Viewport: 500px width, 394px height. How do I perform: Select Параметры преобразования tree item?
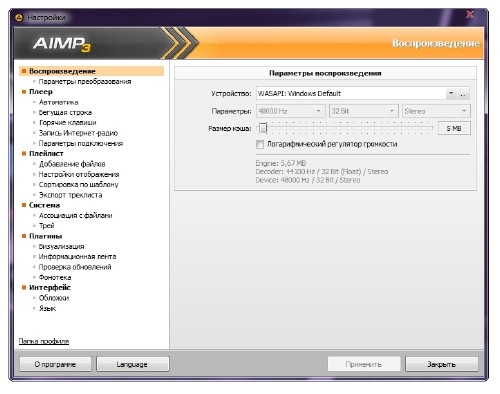85,82
